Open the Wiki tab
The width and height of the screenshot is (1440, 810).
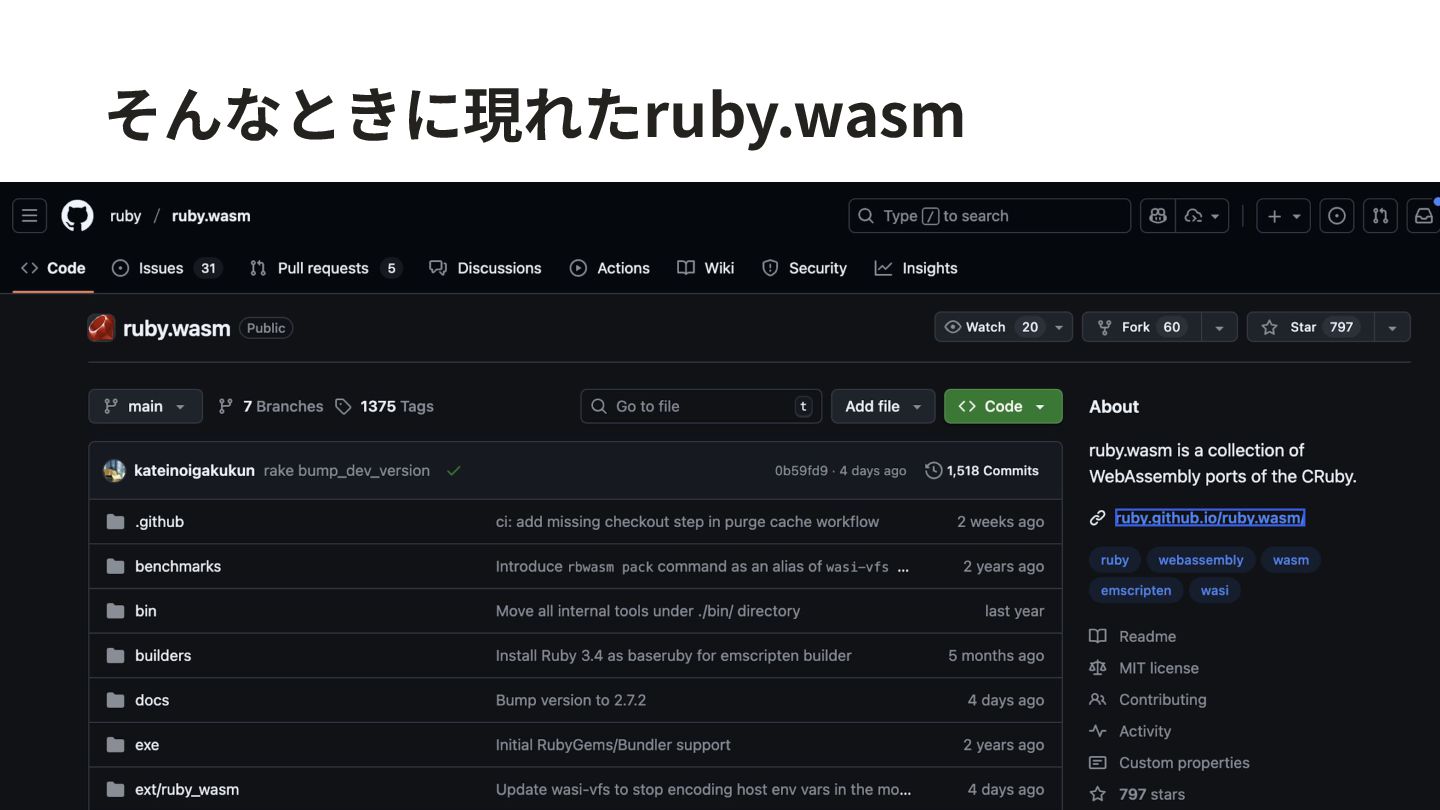click(706, 268)
